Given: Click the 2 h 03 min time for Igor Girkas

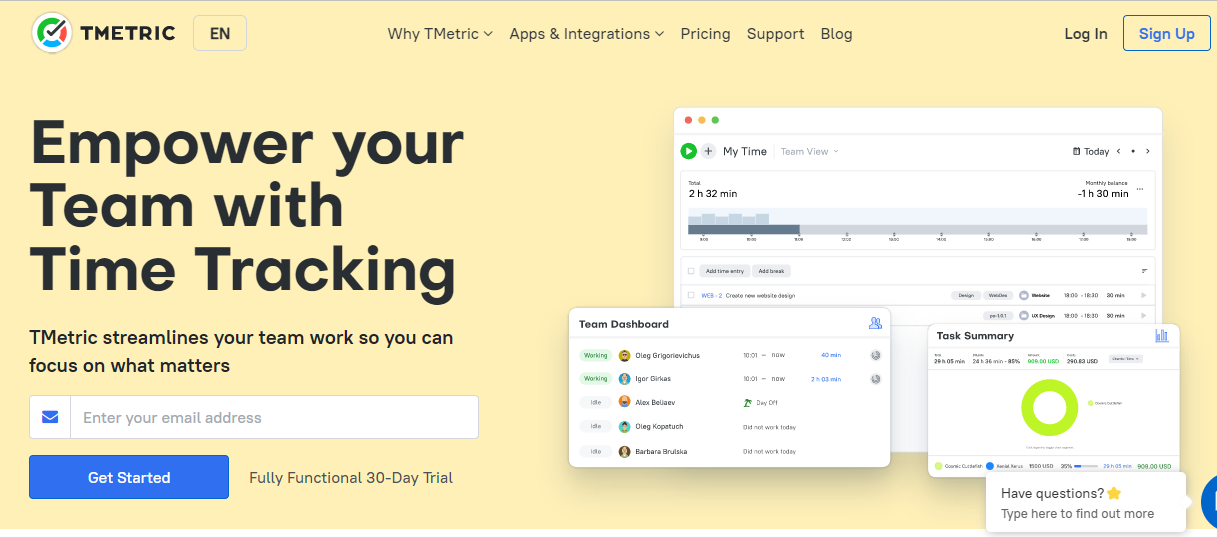Looking at the screenshot, I should (x=826, y=379).
